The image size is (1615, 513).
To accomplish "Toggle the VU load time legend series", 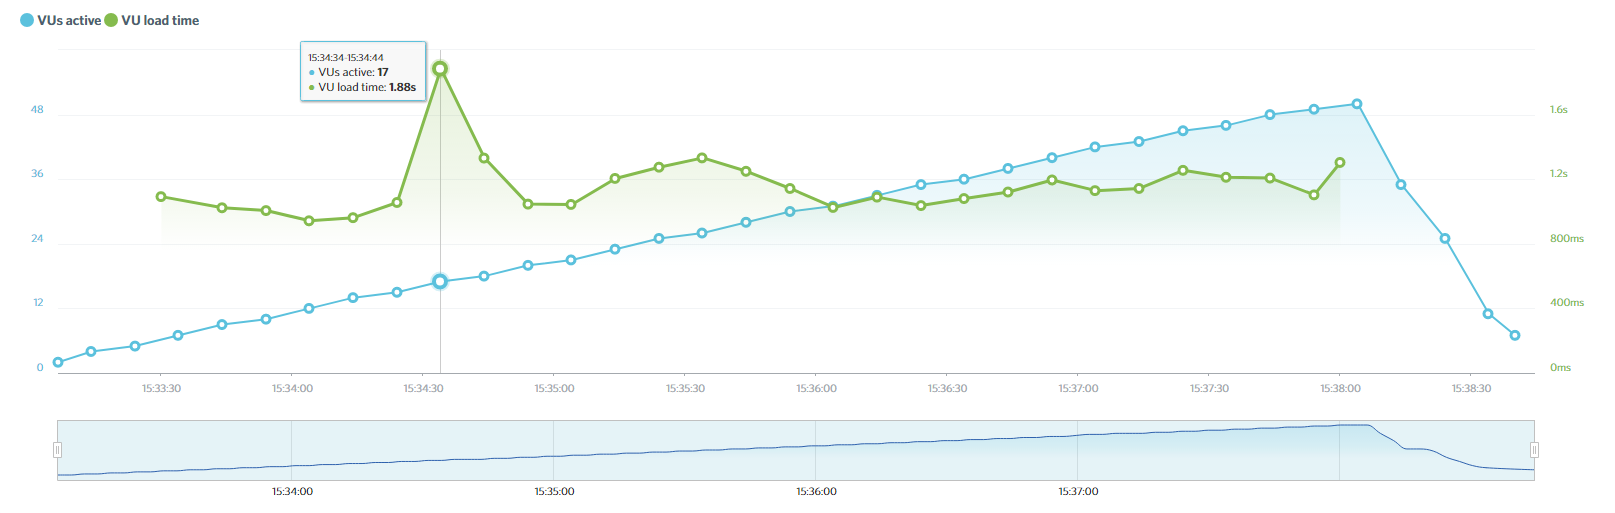I will [x=152, y=20].
